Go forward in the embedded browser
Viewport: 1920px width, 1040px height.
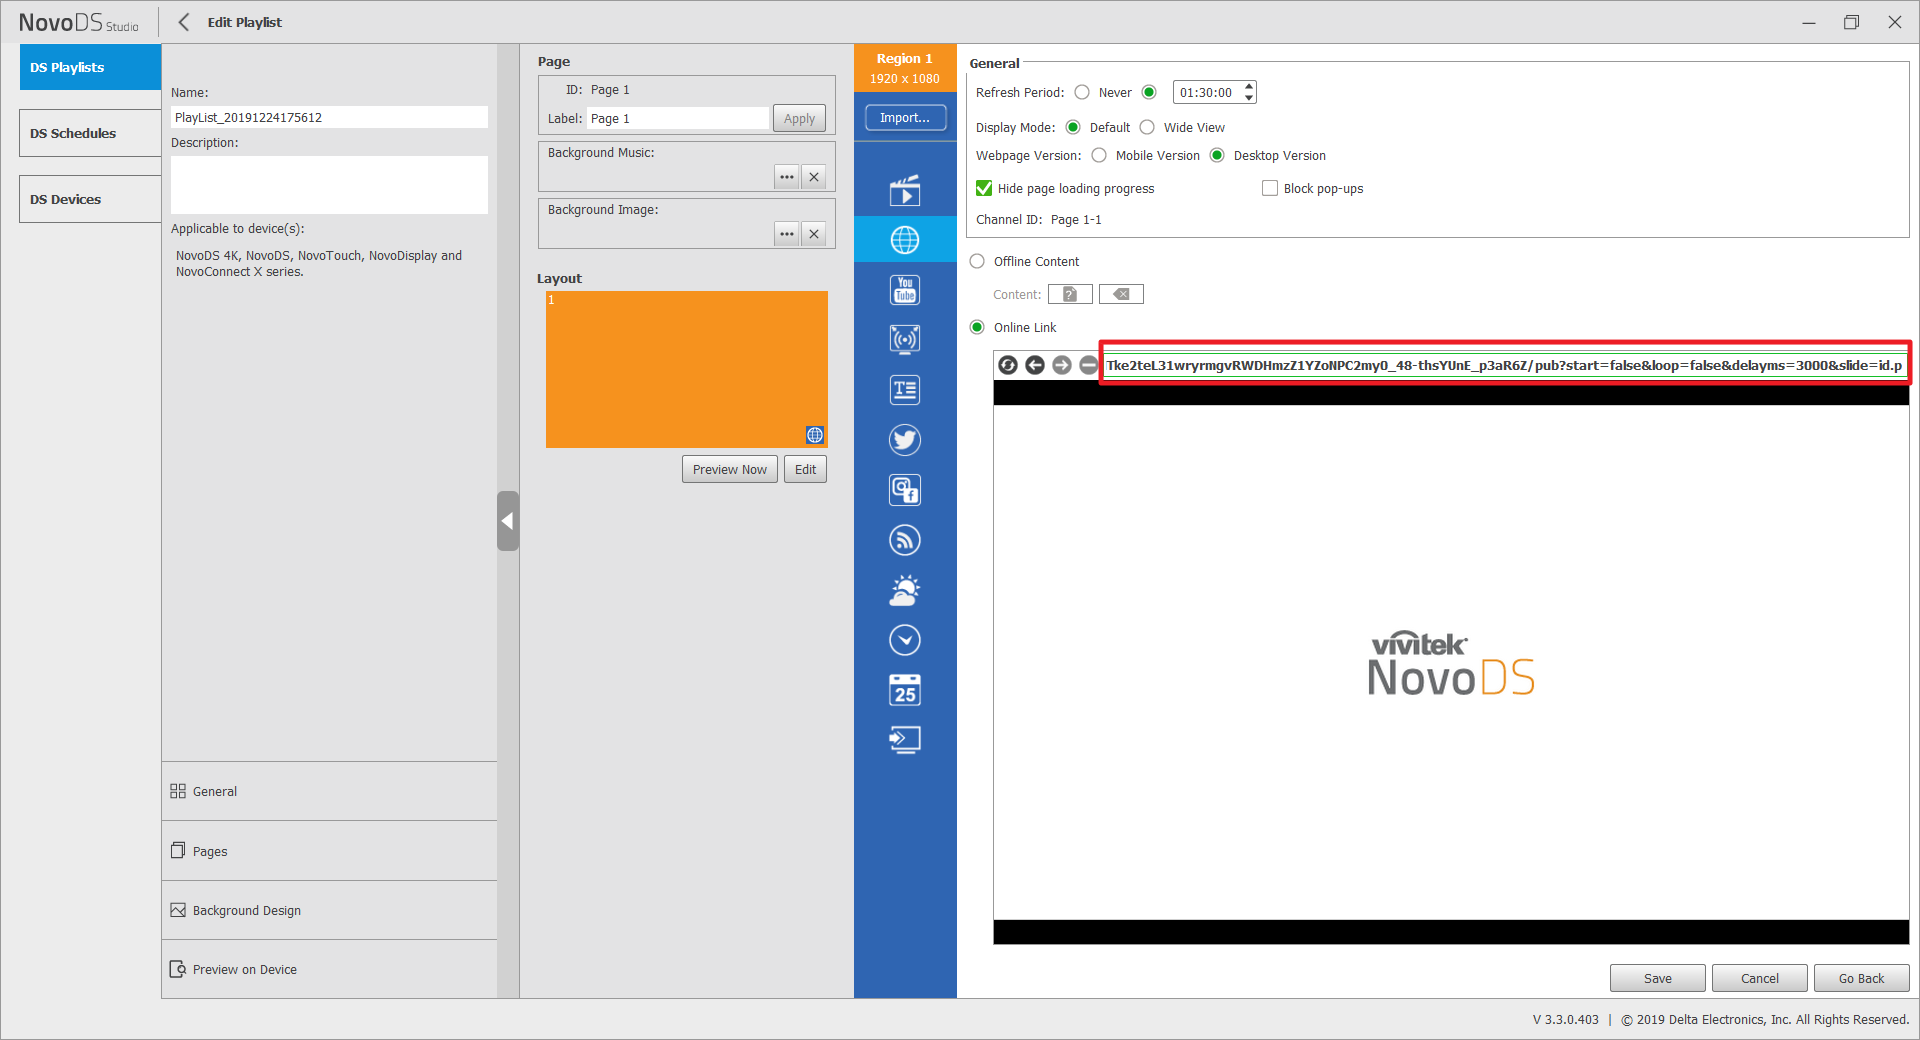1062,365
